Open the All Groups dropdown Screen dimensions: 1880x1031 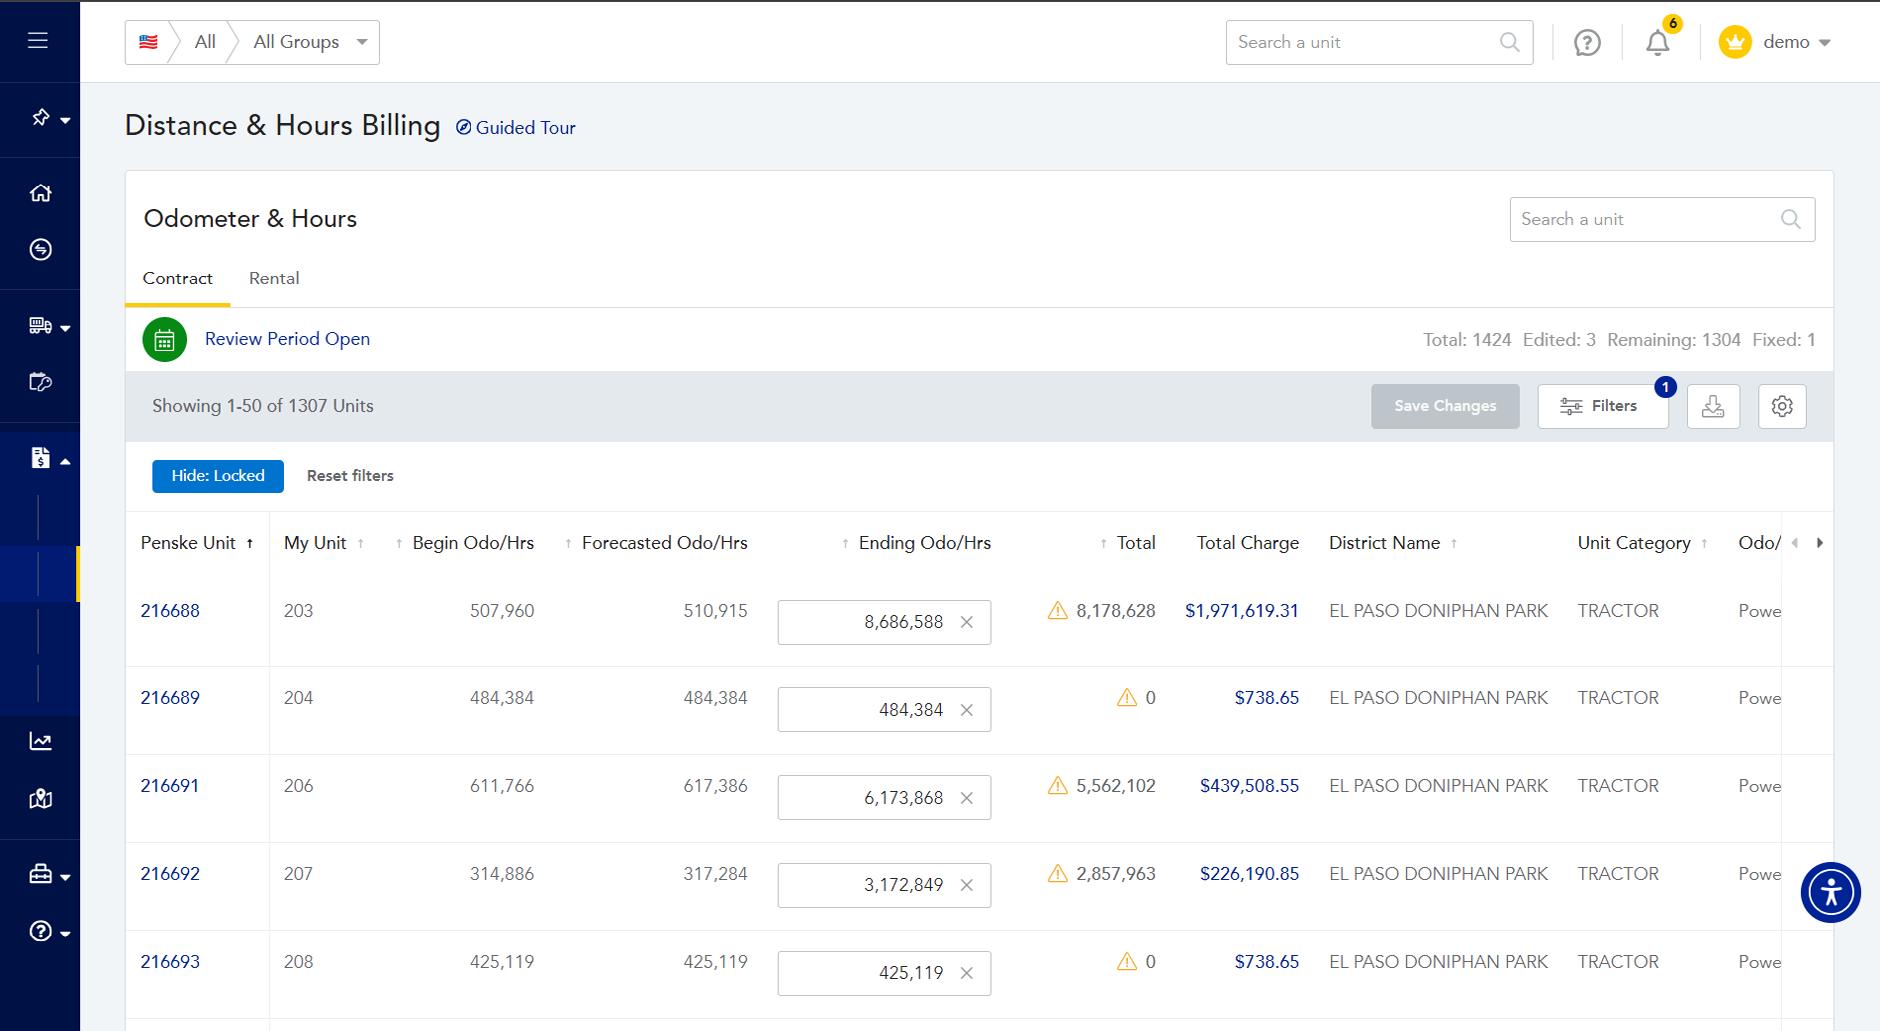point(310,42)
